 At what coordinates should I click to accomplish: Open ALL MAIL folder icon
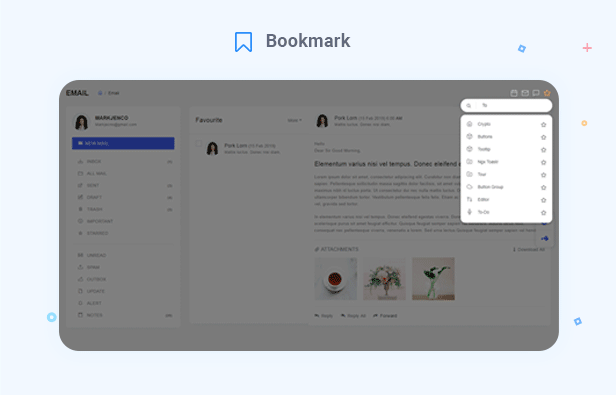point(80,173)
